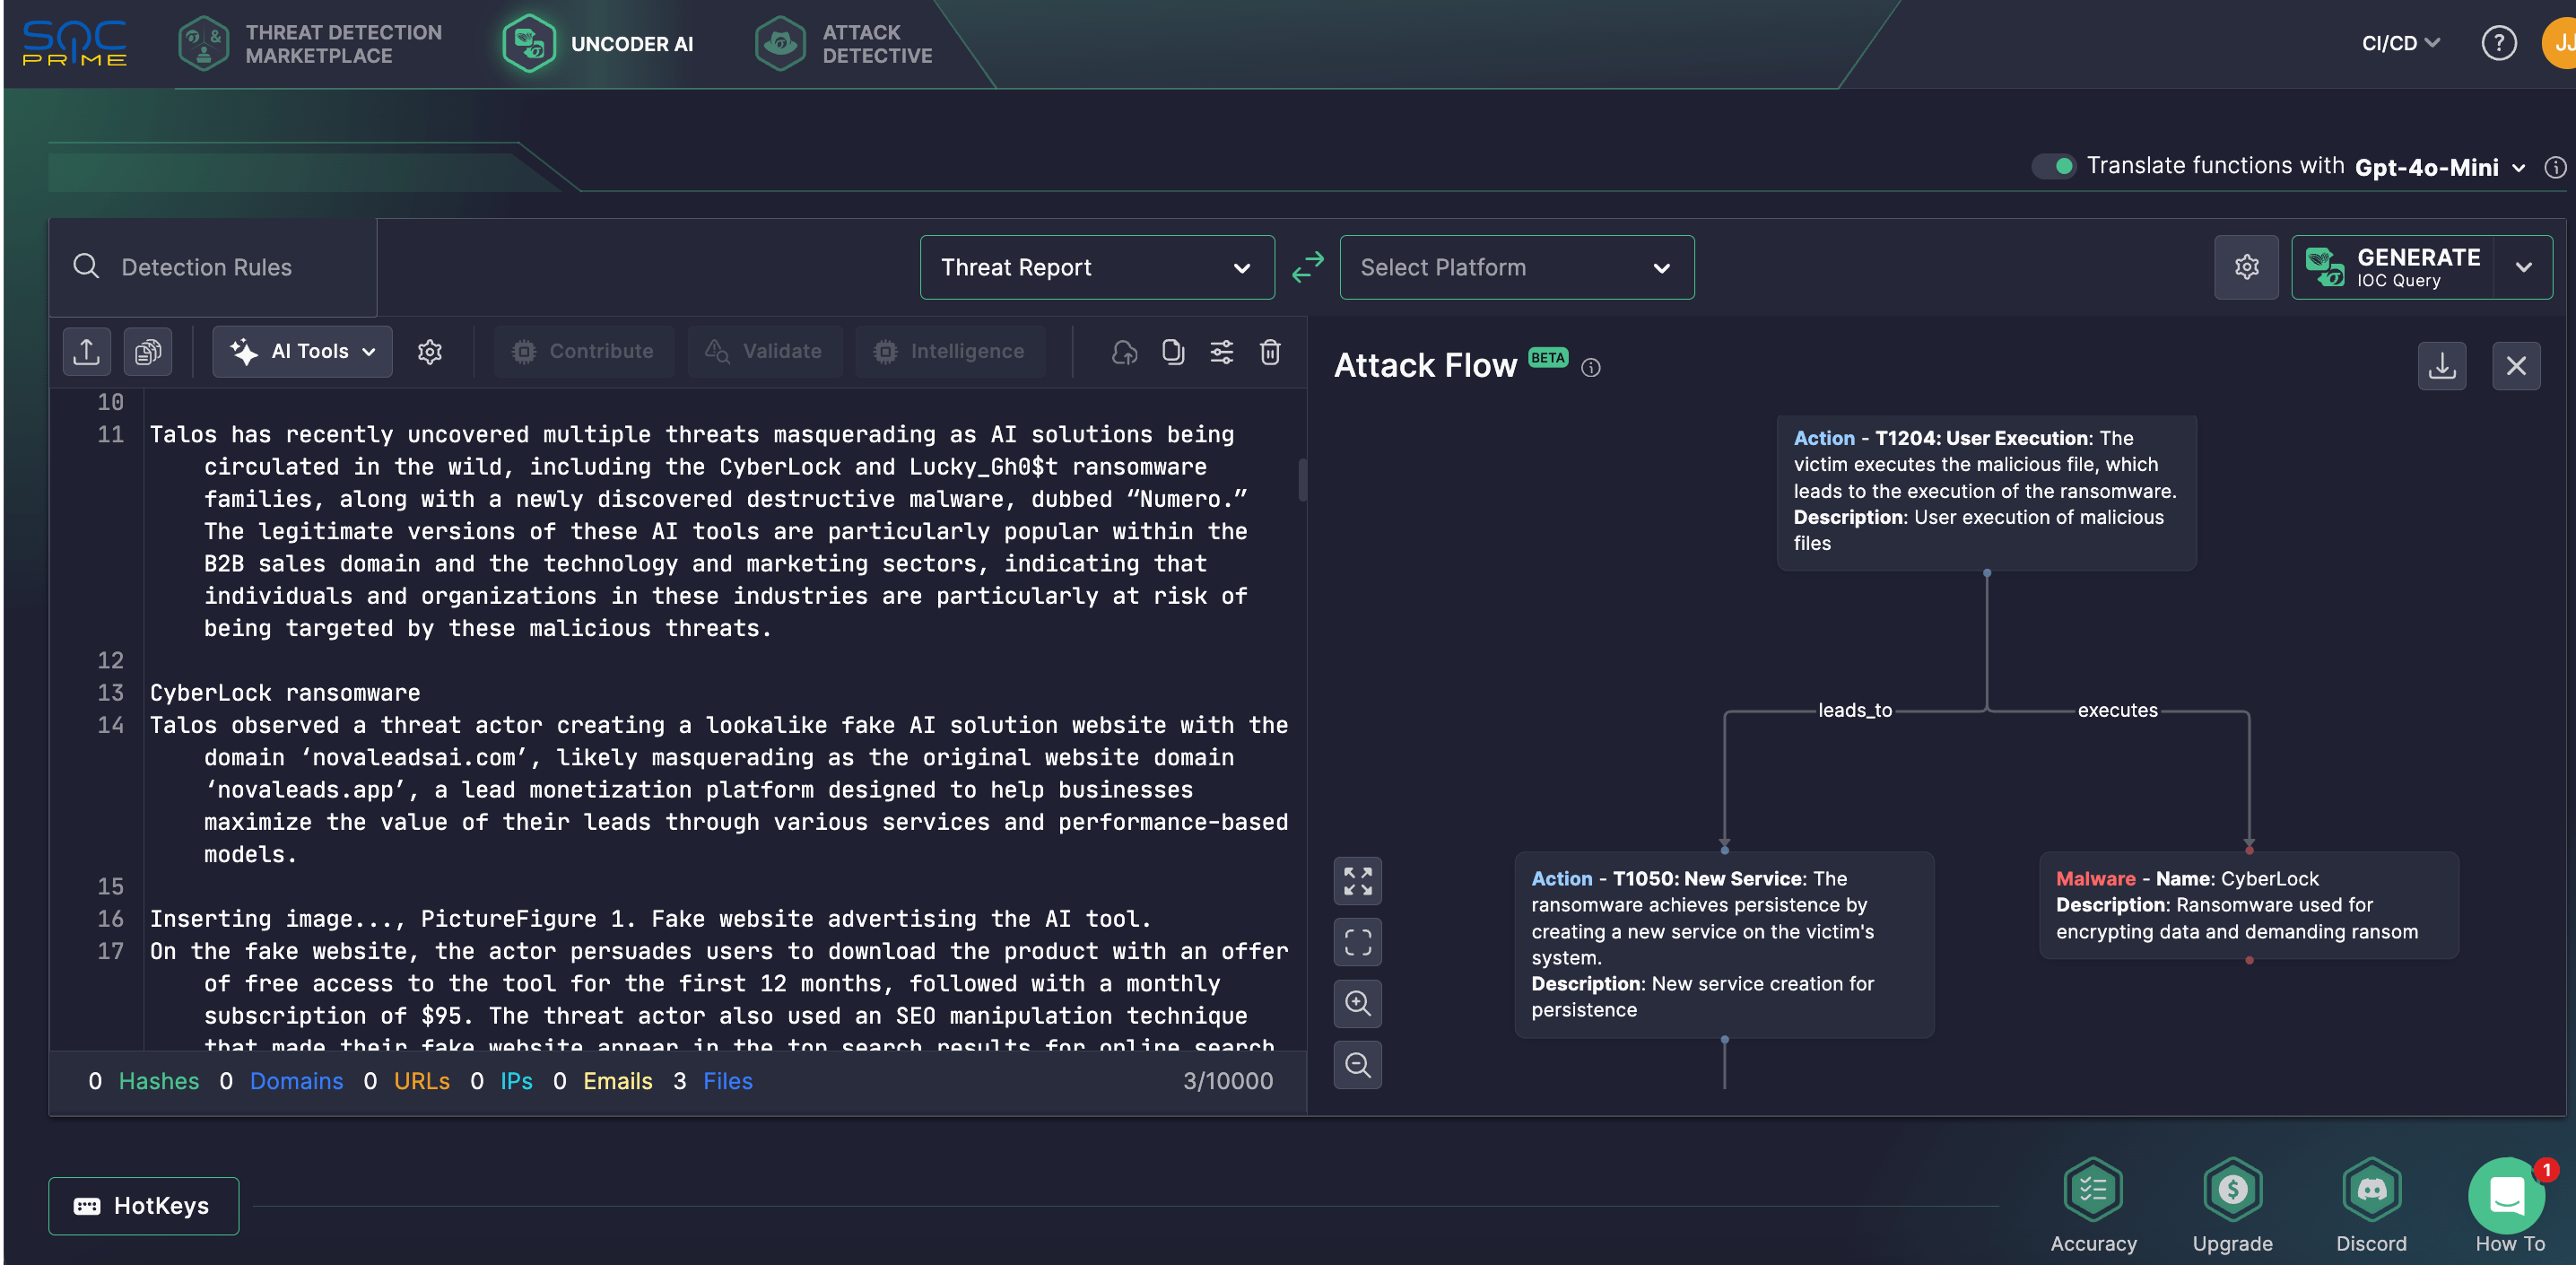
Task: Swap source and target platforms arrows
Action: (x=1307, y=267)
